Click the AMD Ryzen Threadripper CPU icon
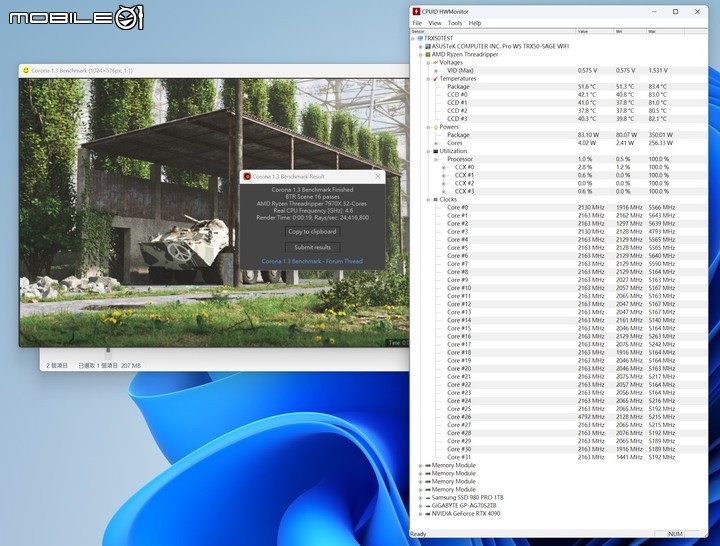720x546 pixels. pos(428,55)
